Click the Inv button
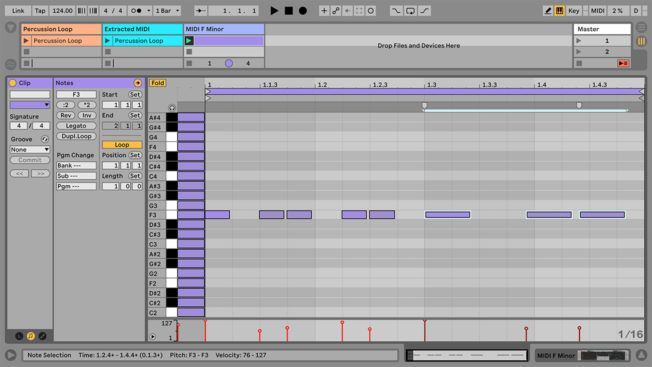Viewport: 652px width, 367px height. pos(87,115)
